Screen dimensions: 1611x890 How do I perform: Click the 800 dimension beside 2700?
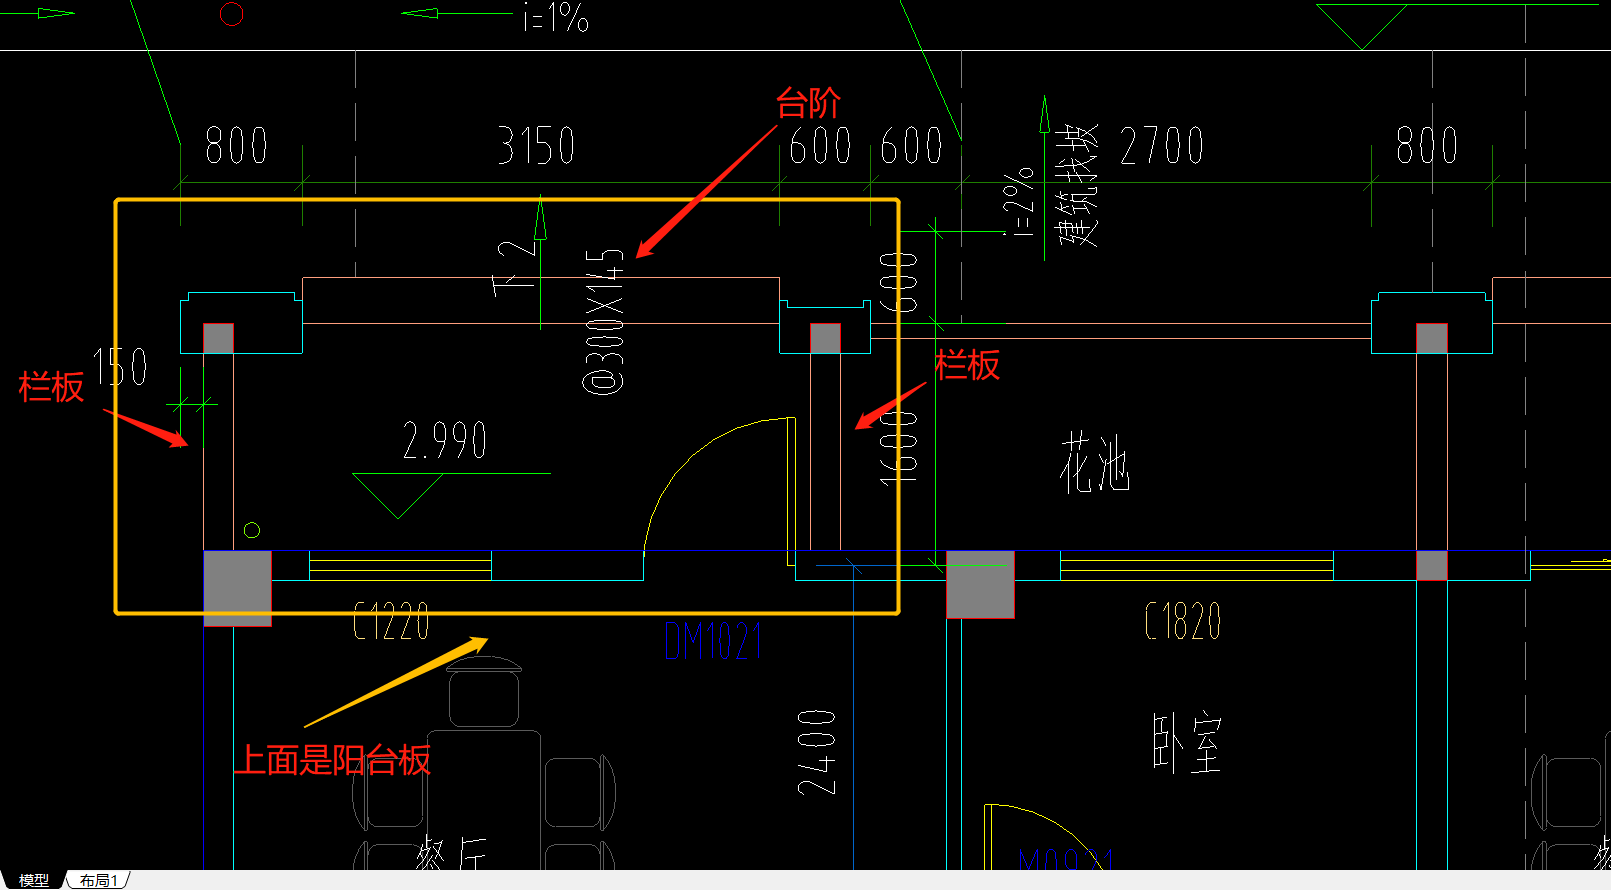[x=1427, y=146]
